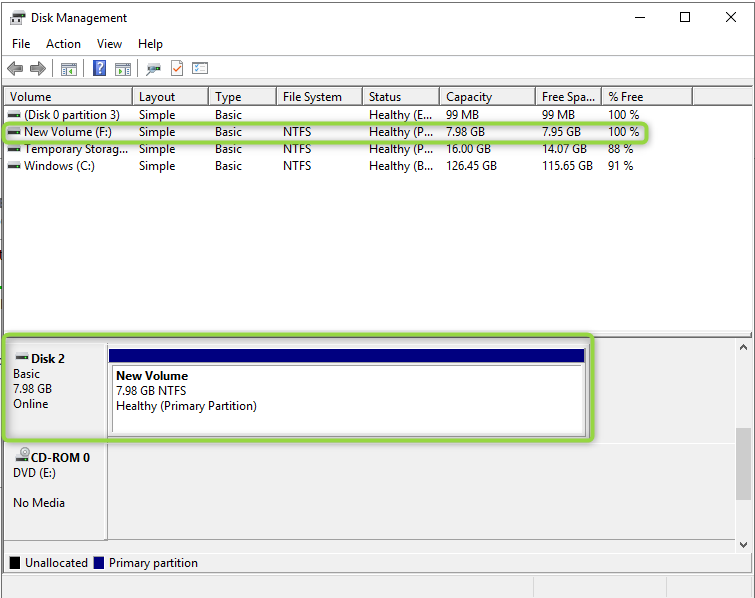Open the File menu
Image resolution: width=755 pixels, height=598 pixels.
click(21, 44)
